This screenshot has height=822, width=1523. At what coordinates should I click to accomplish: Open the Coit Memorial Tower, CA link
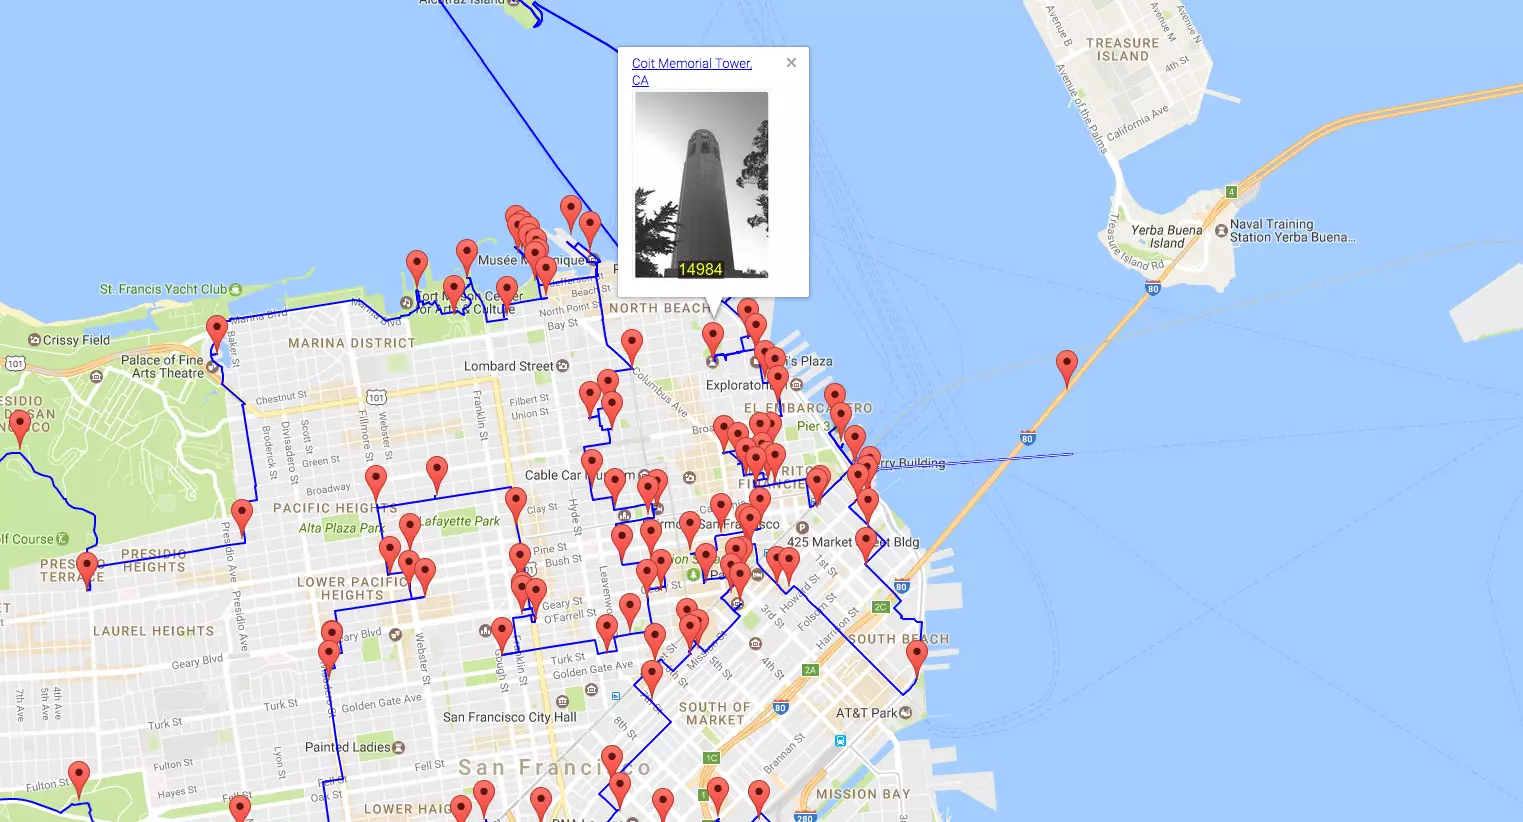(x=691, y=72)
